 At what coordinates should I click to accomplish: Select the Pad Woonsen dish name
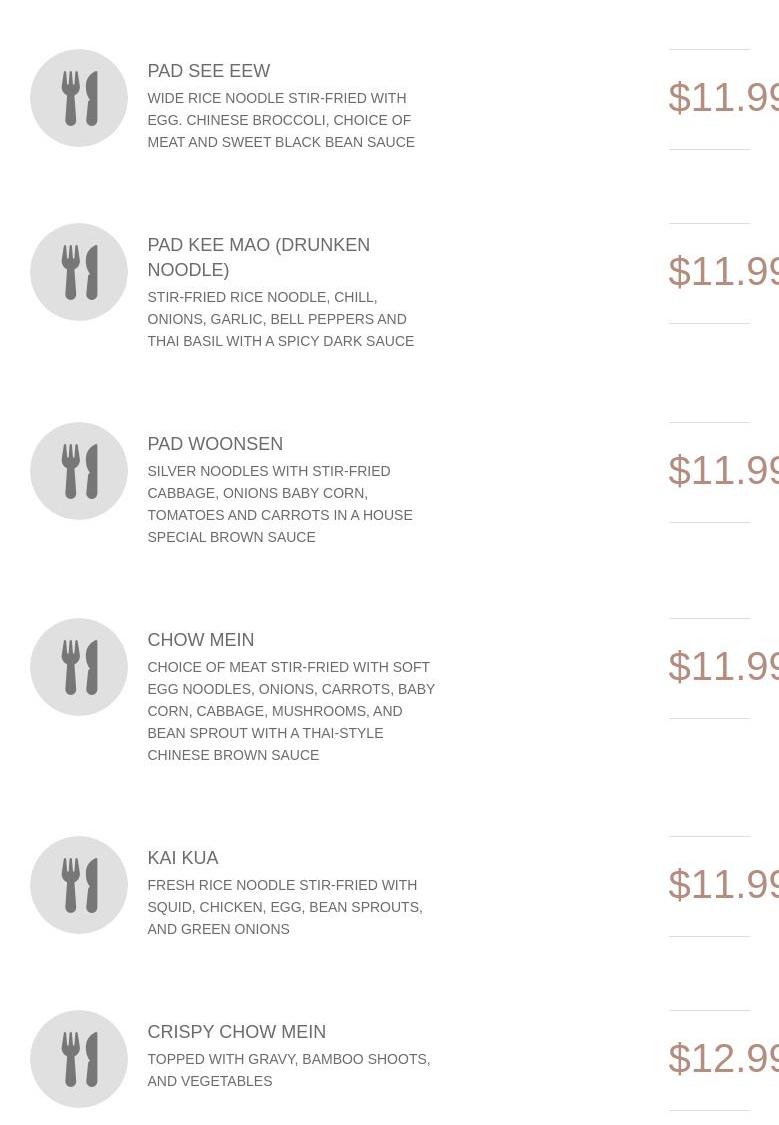(215, 444)
